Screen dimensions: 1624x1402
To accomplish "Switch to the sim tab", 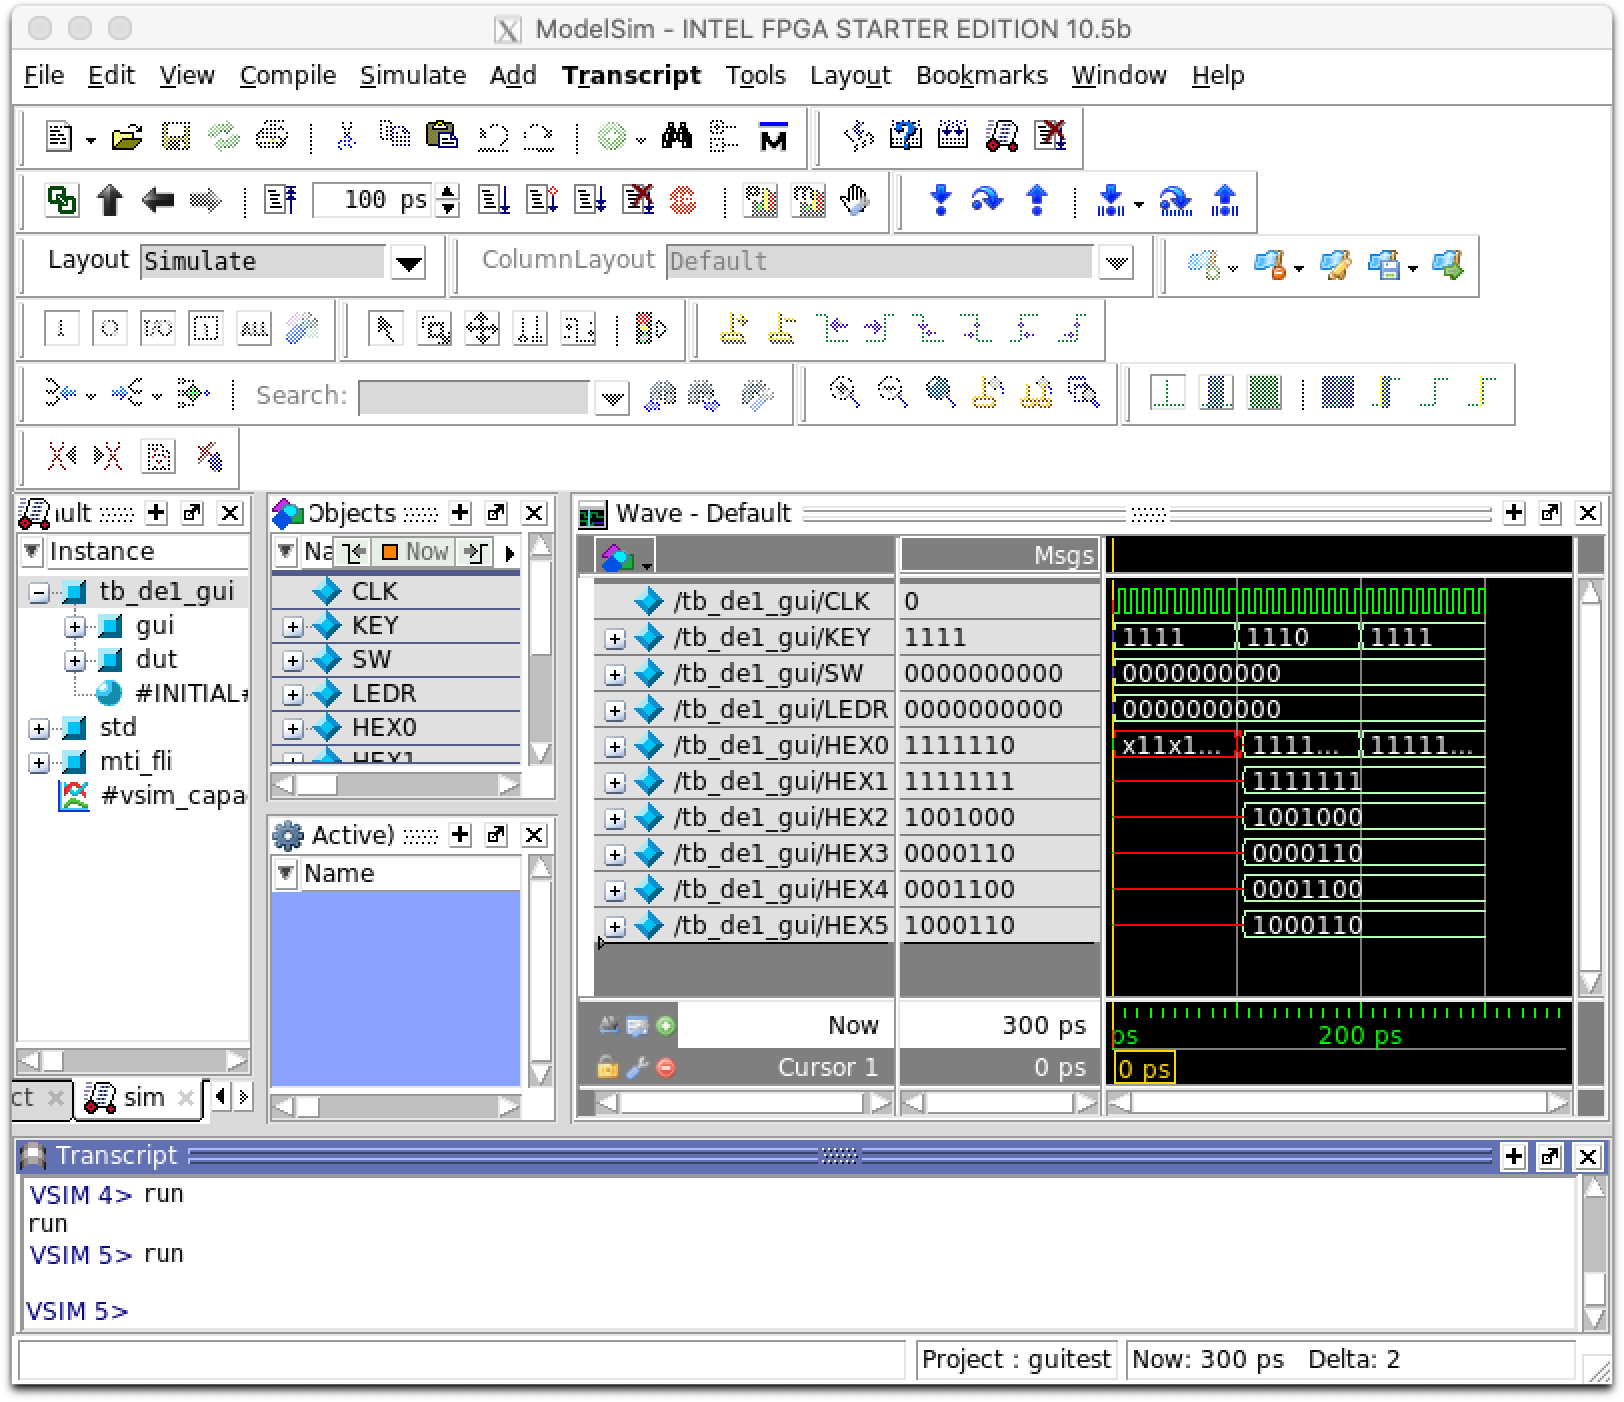I will (142, 1098).
